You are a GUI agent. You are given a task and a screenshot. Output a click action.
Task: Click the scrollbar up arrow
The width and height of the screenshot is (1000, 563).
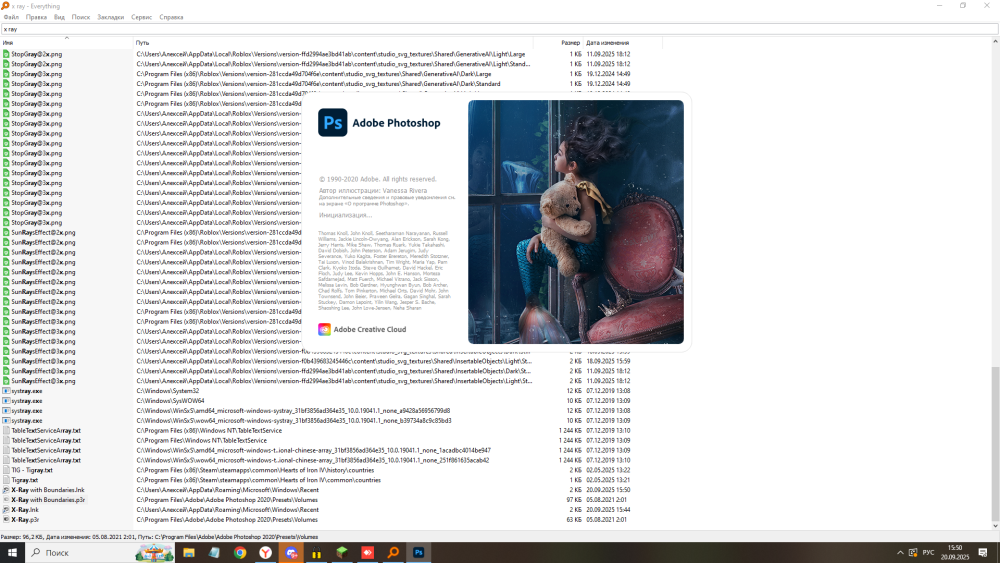tap(995, 41)
